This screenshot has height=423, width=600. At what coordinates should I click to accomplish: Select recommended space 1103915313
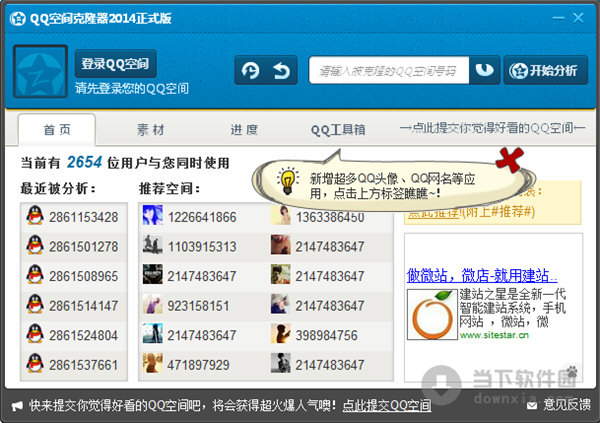click(x=202, y=247)
